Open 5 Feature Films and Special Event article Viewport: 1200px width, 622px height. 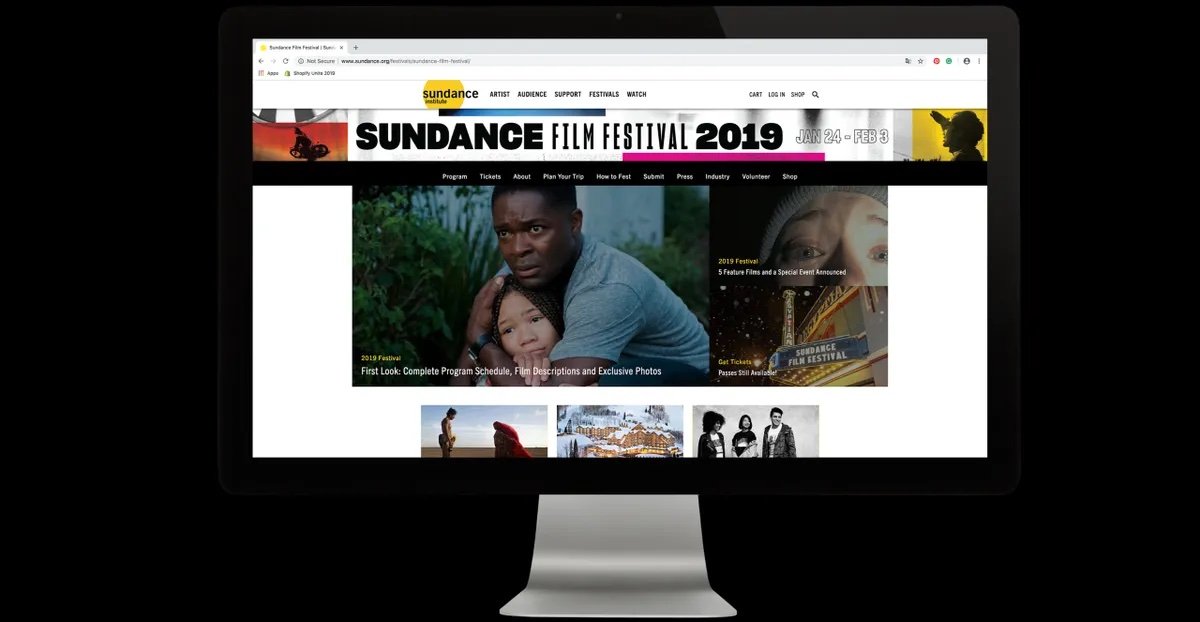(782, 272)
